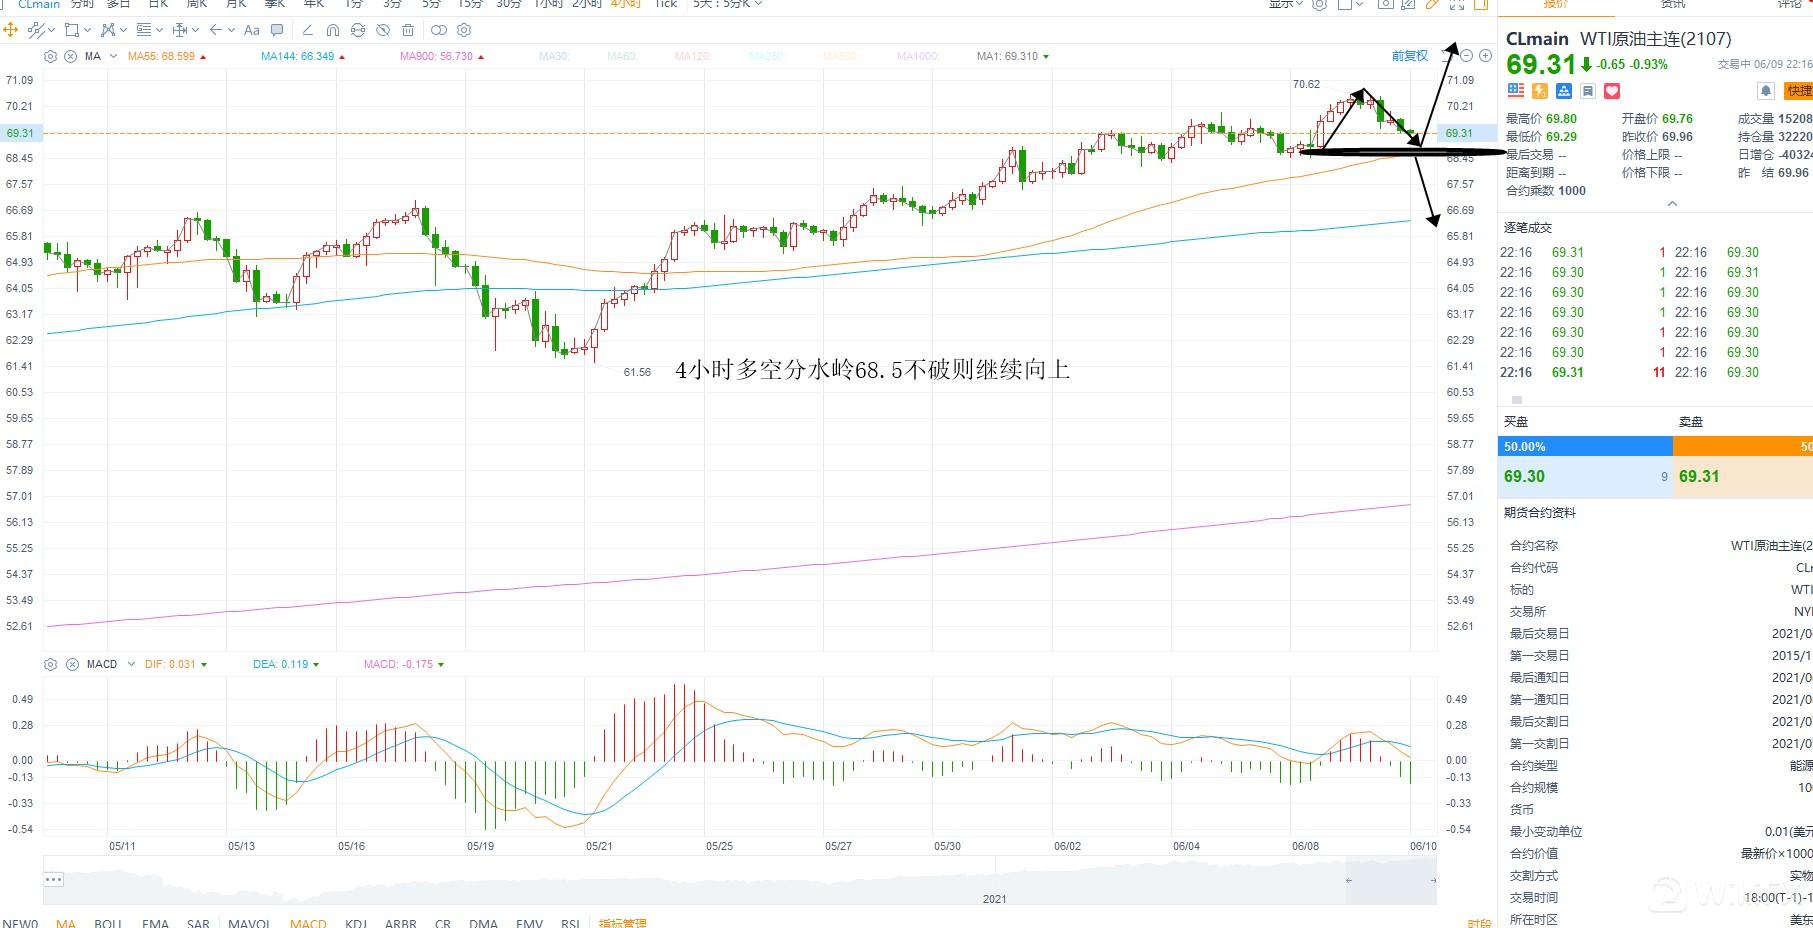Viewport: 1813px width, 928px height.
Task: Enable the faded MA30 line
Action: (x=554, y=56)
